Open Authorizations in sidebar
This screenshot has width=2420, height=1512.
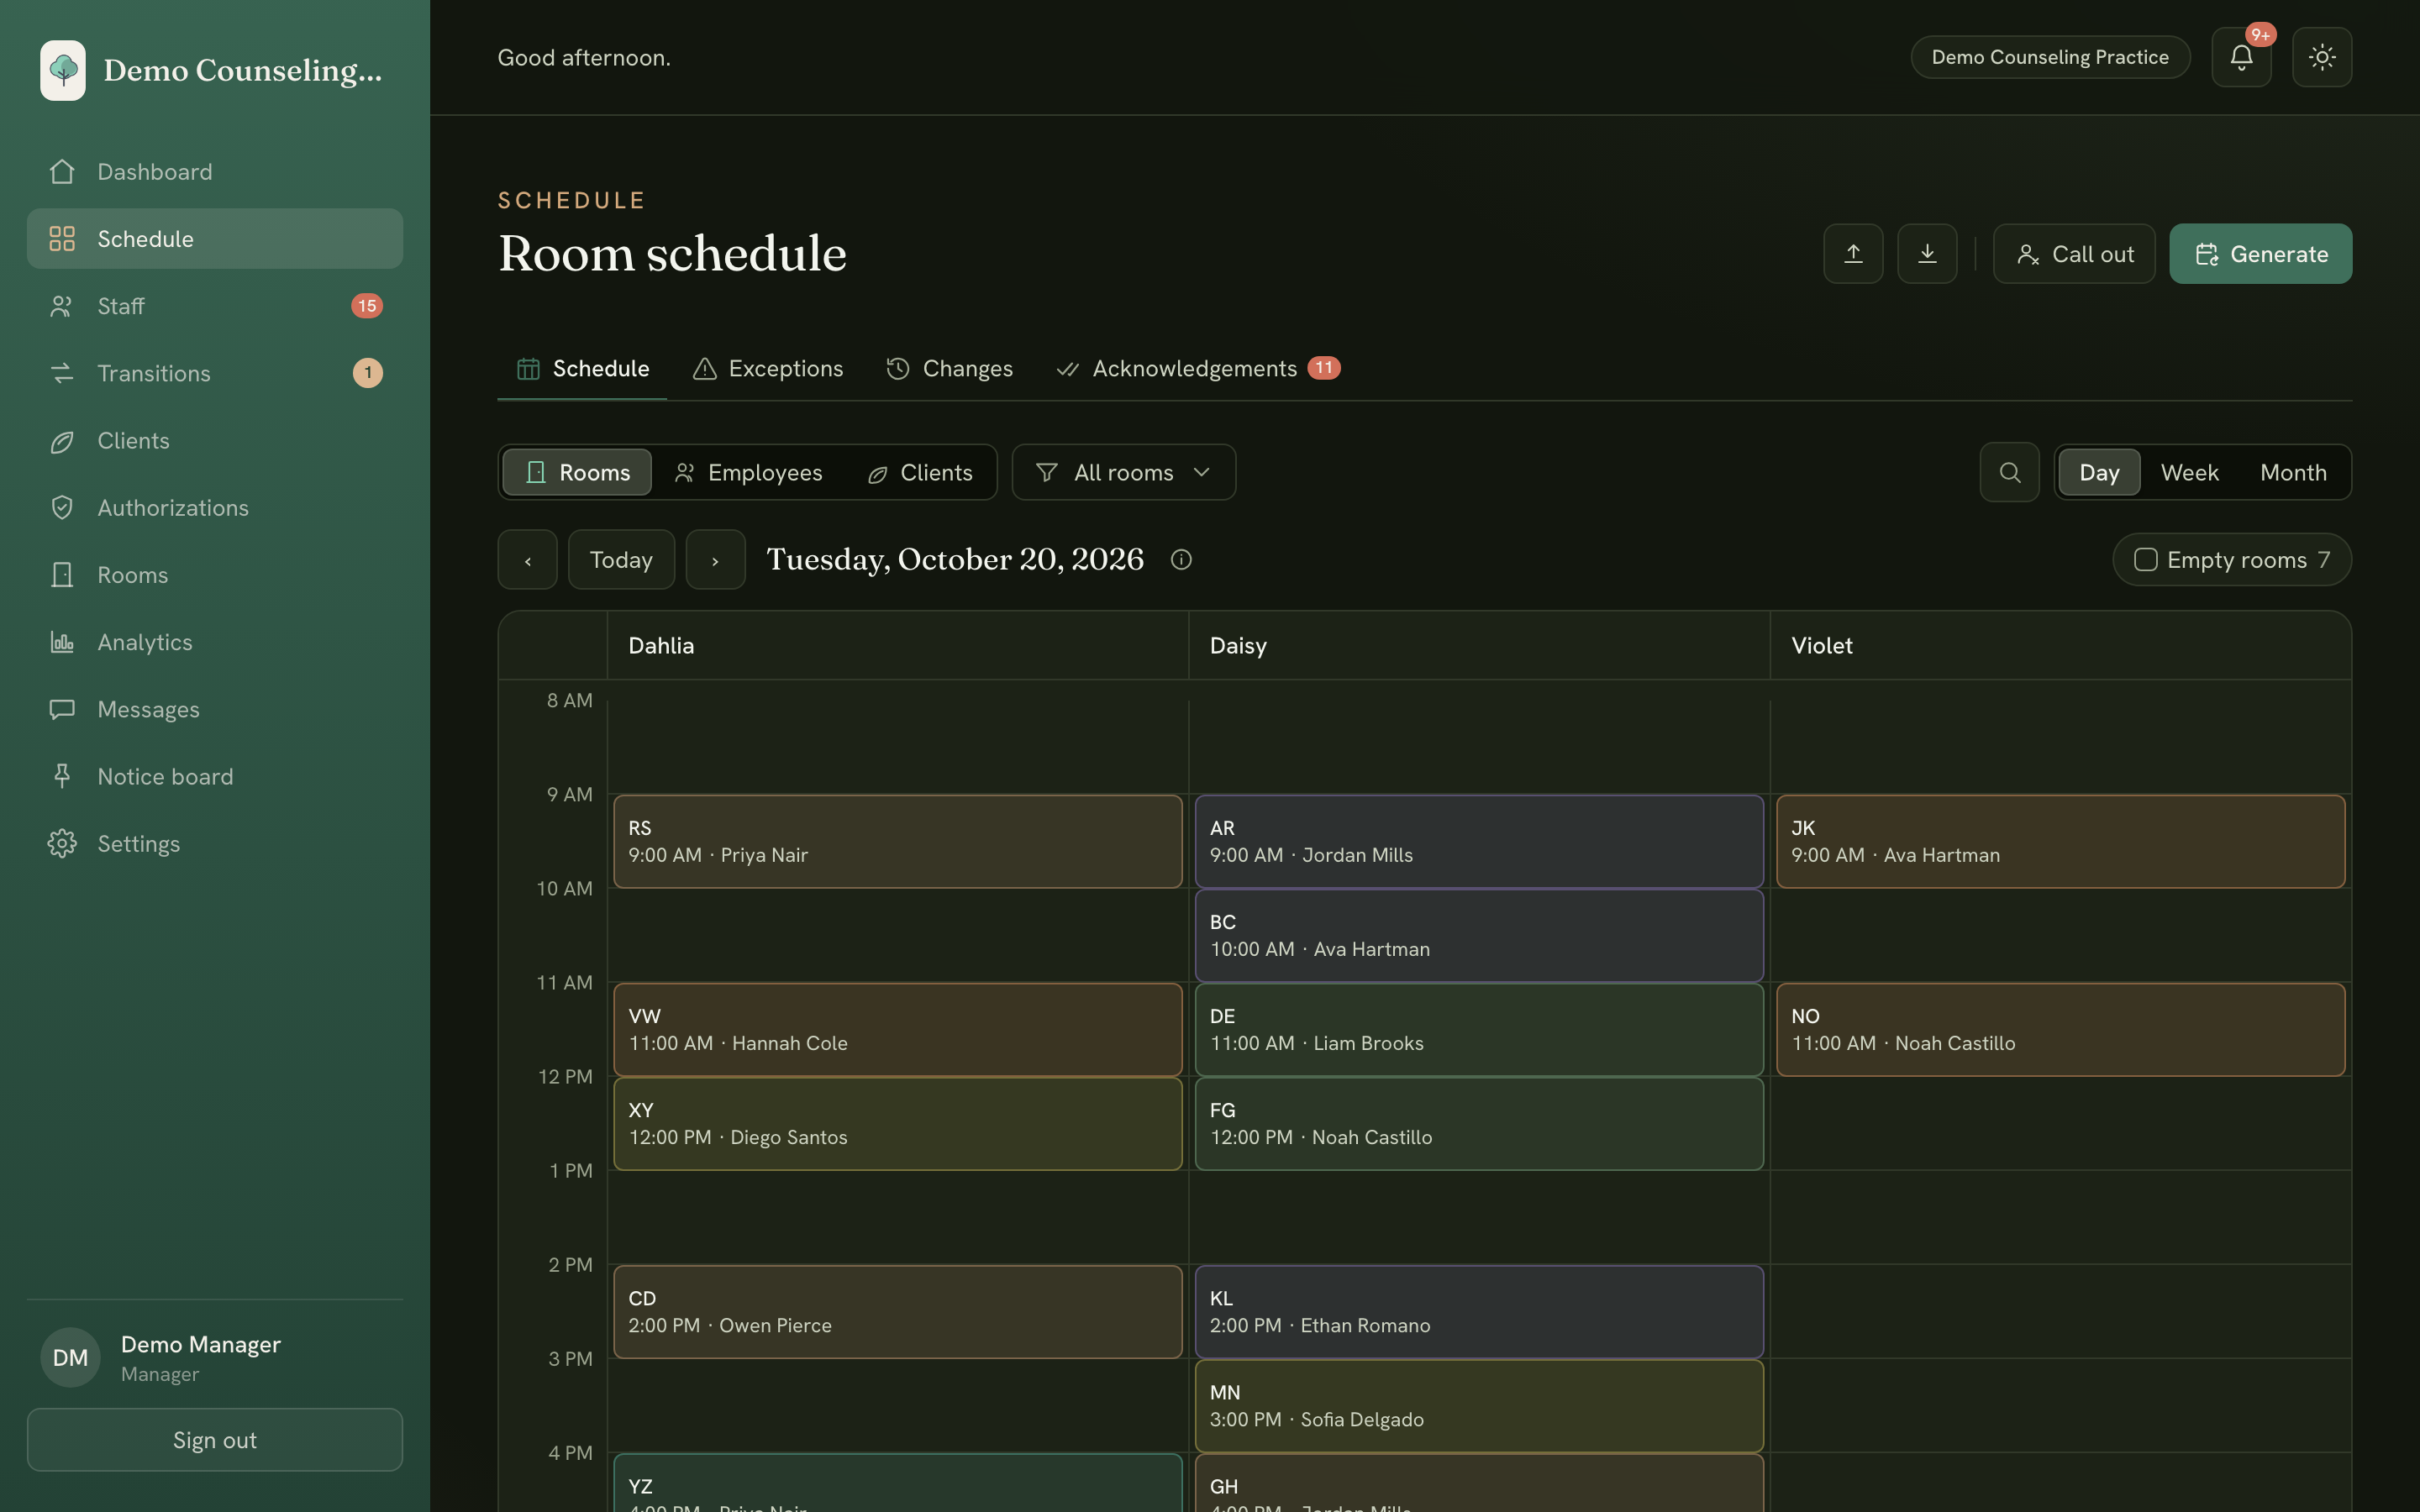tap(215, 508)
